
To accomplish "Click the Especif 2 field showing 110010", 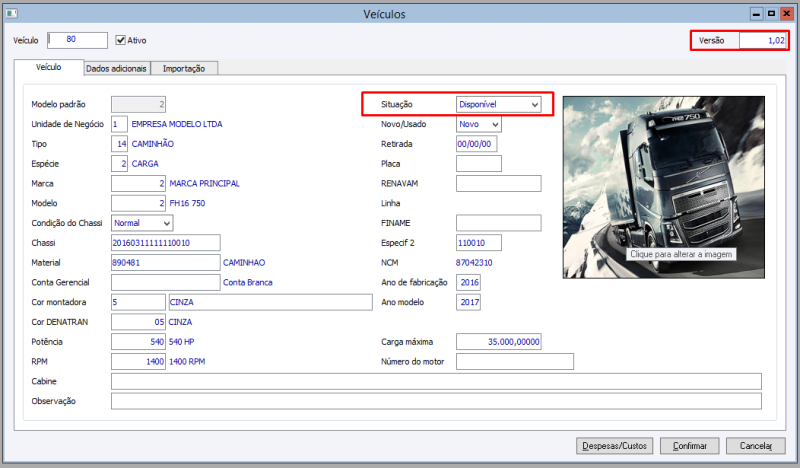I will click(479, 243).
